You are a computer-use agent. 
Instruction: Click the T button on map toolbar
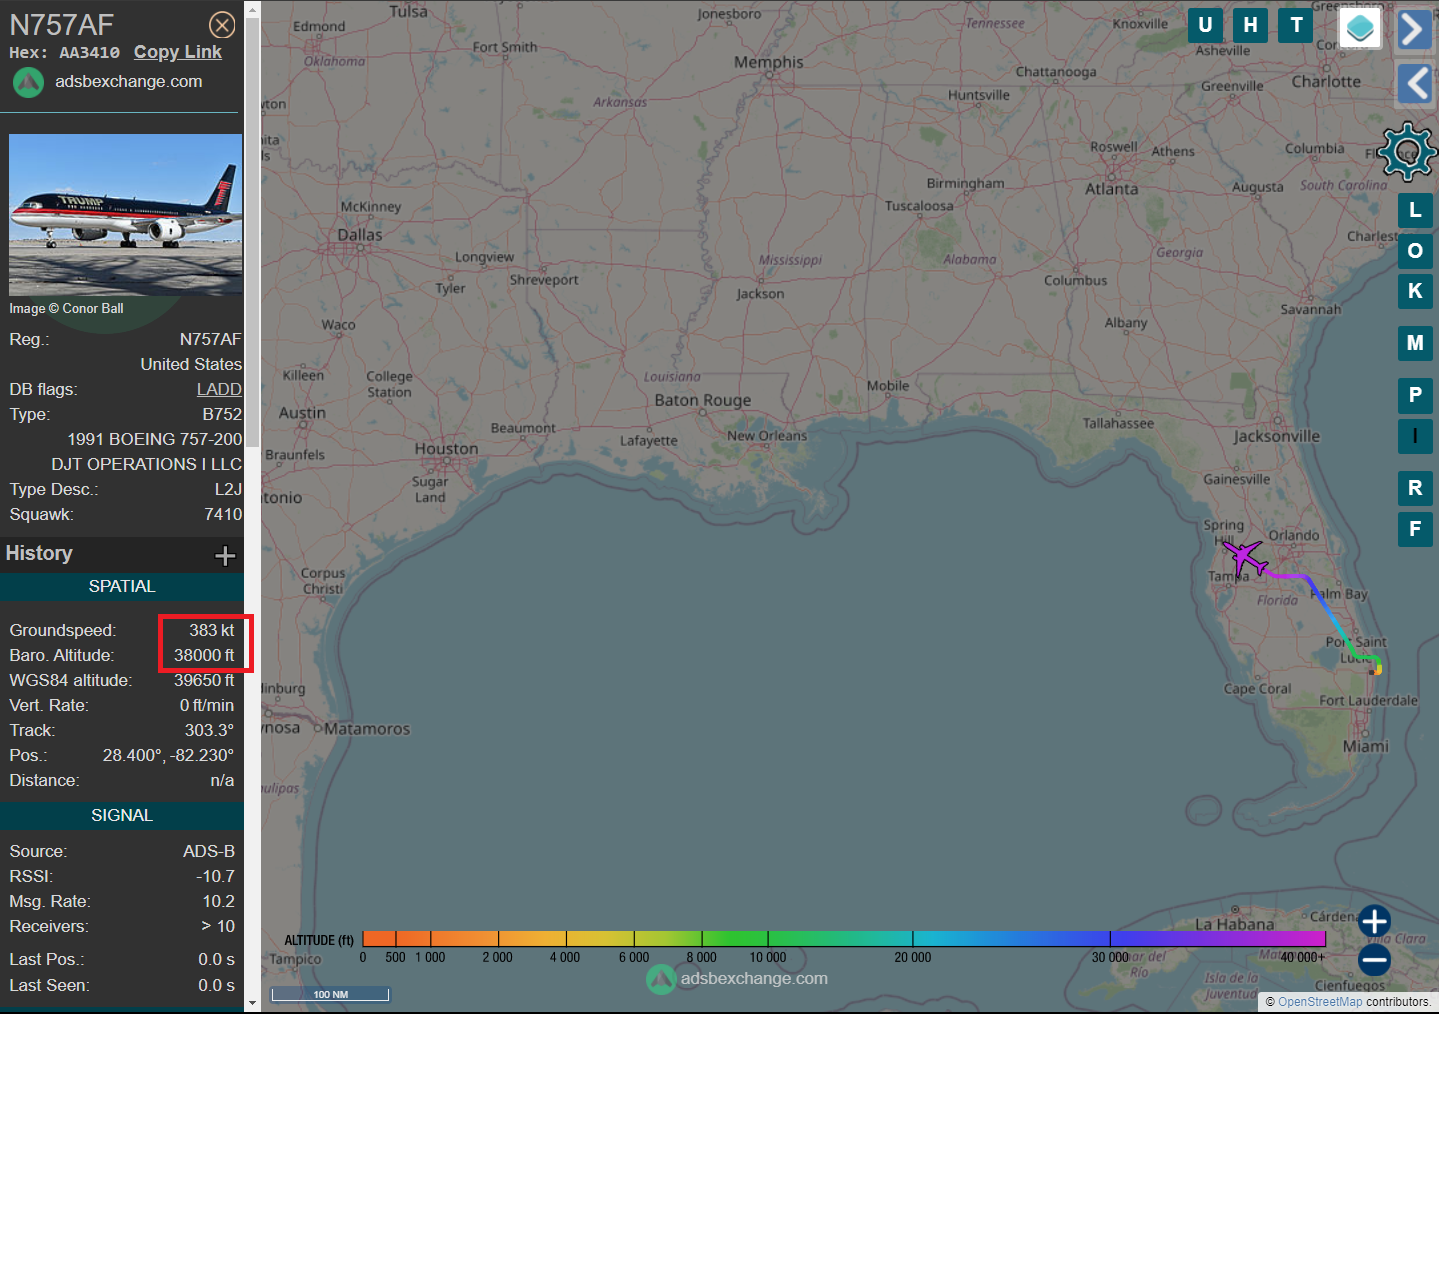click(x=1296, y=25)
